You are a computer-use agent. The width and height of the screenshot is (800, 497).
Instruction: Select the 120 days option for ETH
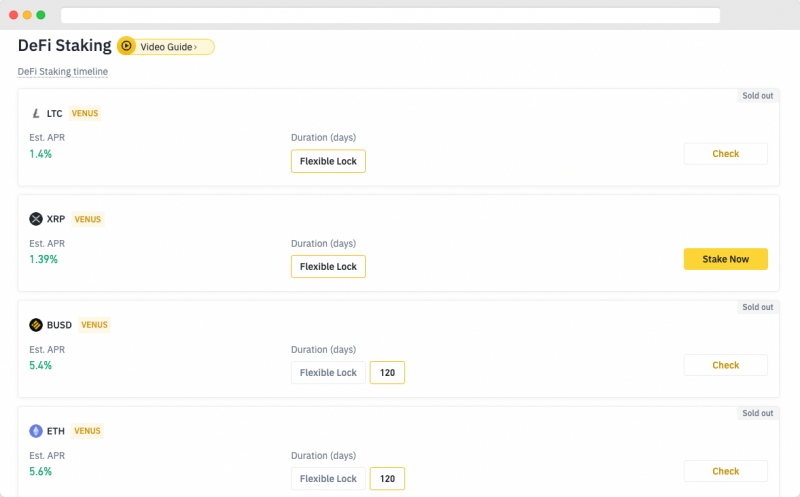tap(387, 479)
